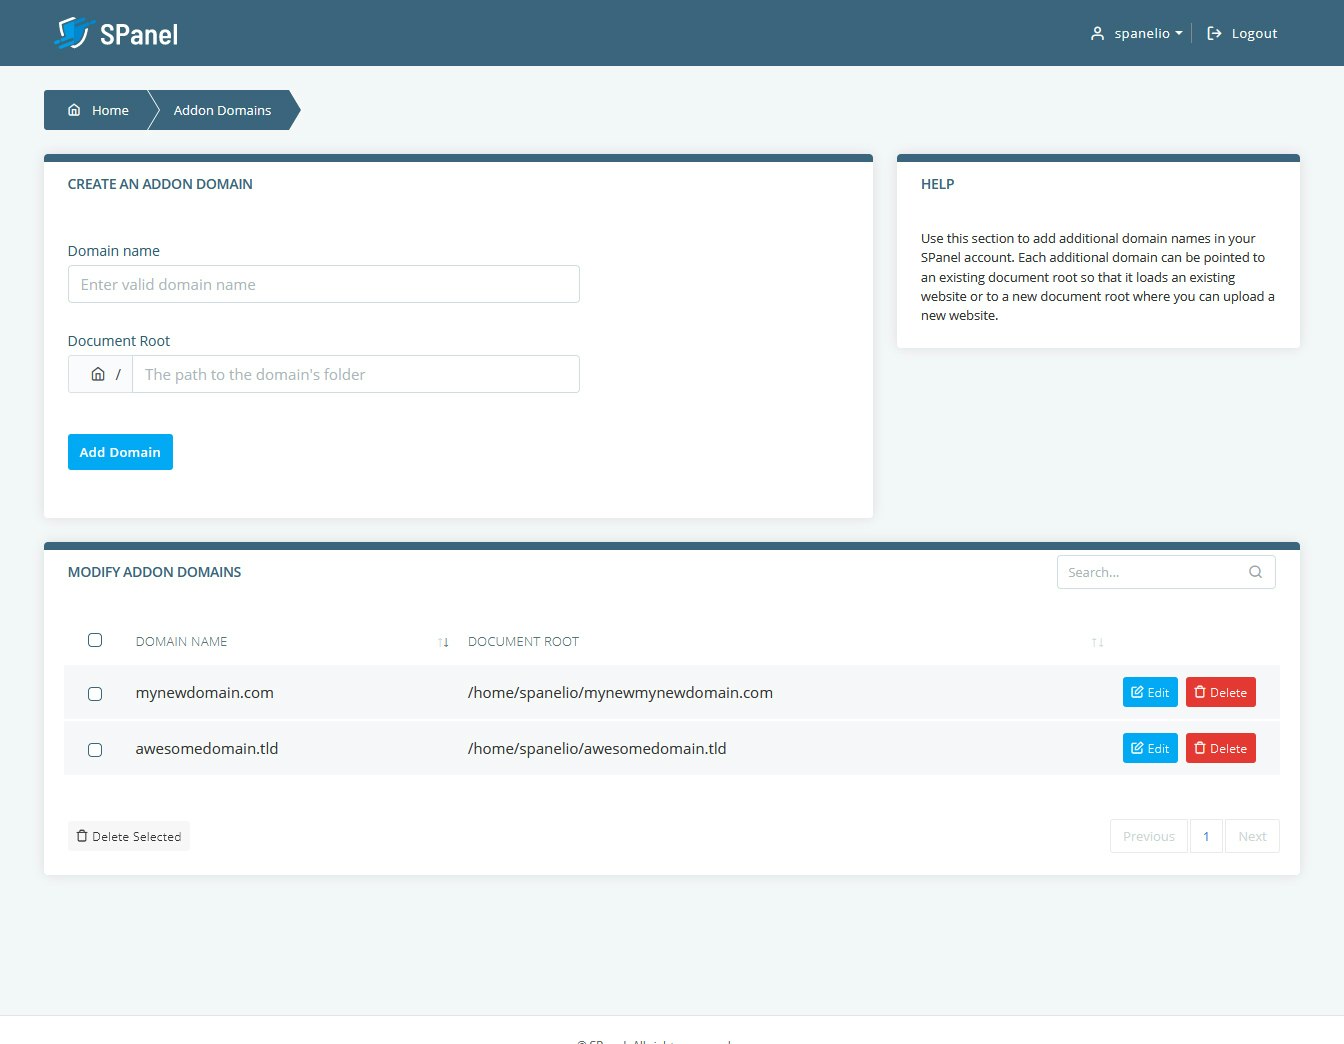Click the trash Delete icon for awesomedomain.tld
The image size is (1344, 1044).
tap(1199, 747)
